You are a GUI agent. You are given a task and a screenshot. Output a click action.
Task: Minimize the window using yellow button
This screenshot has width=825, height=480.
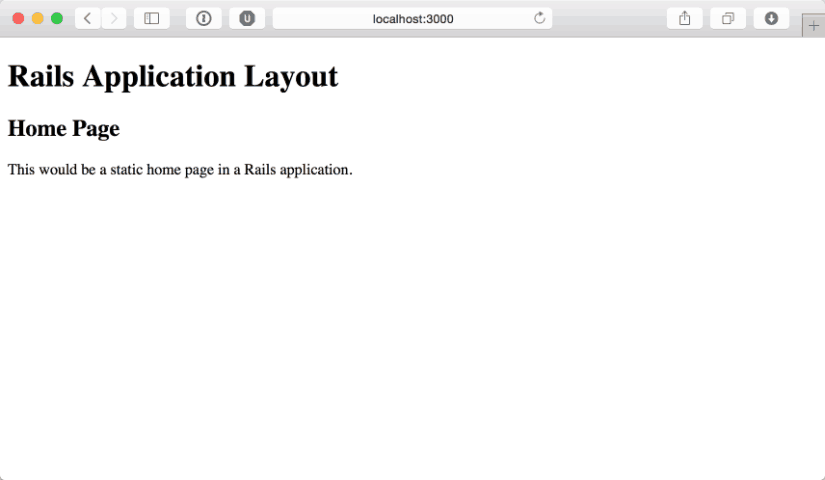click(x=38, y=18)
